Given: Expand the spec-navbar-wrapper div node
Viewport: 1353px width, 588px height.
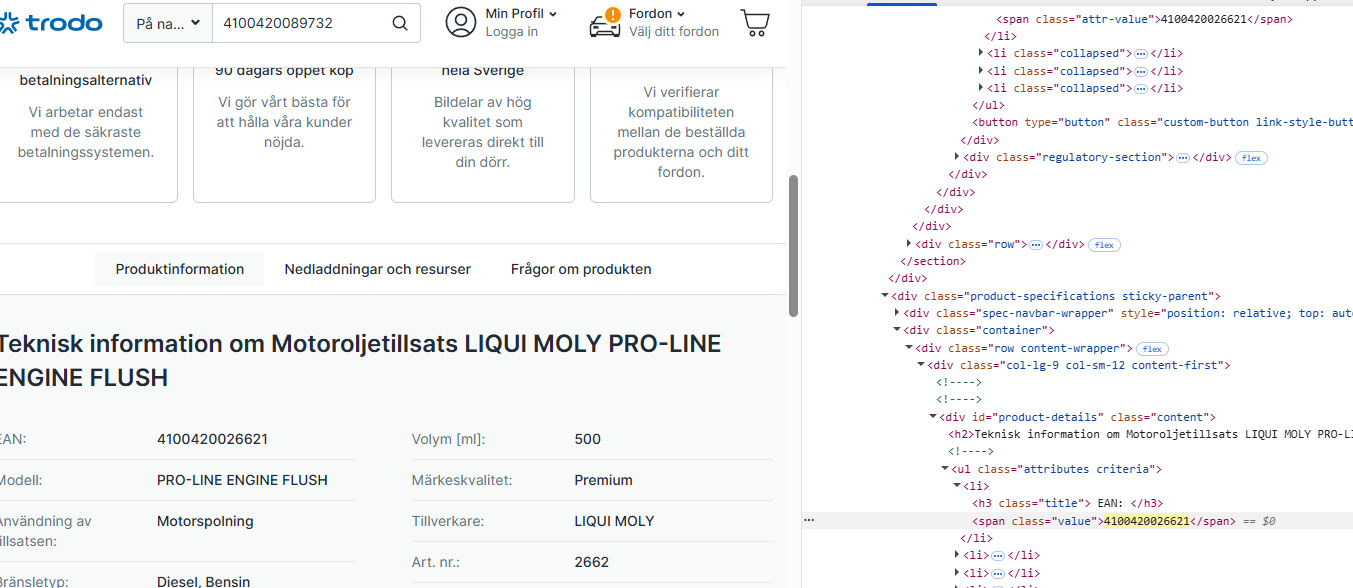Looking at the screenshot, I should coord(897,313).
